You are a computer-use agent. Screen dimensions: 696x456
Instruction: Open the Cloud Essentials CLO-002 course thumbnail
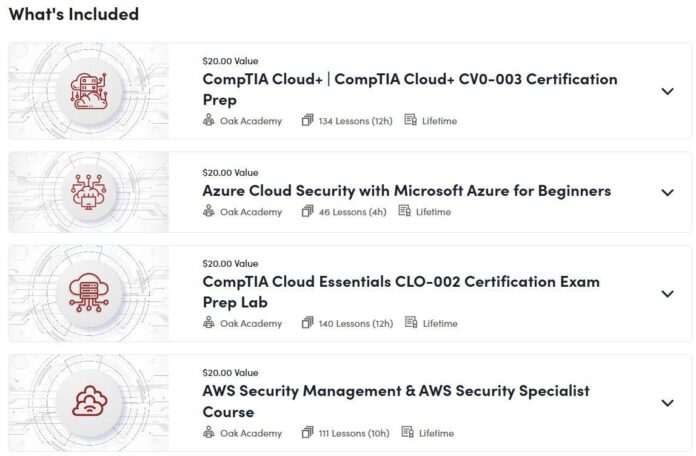(x=89, y=293)
